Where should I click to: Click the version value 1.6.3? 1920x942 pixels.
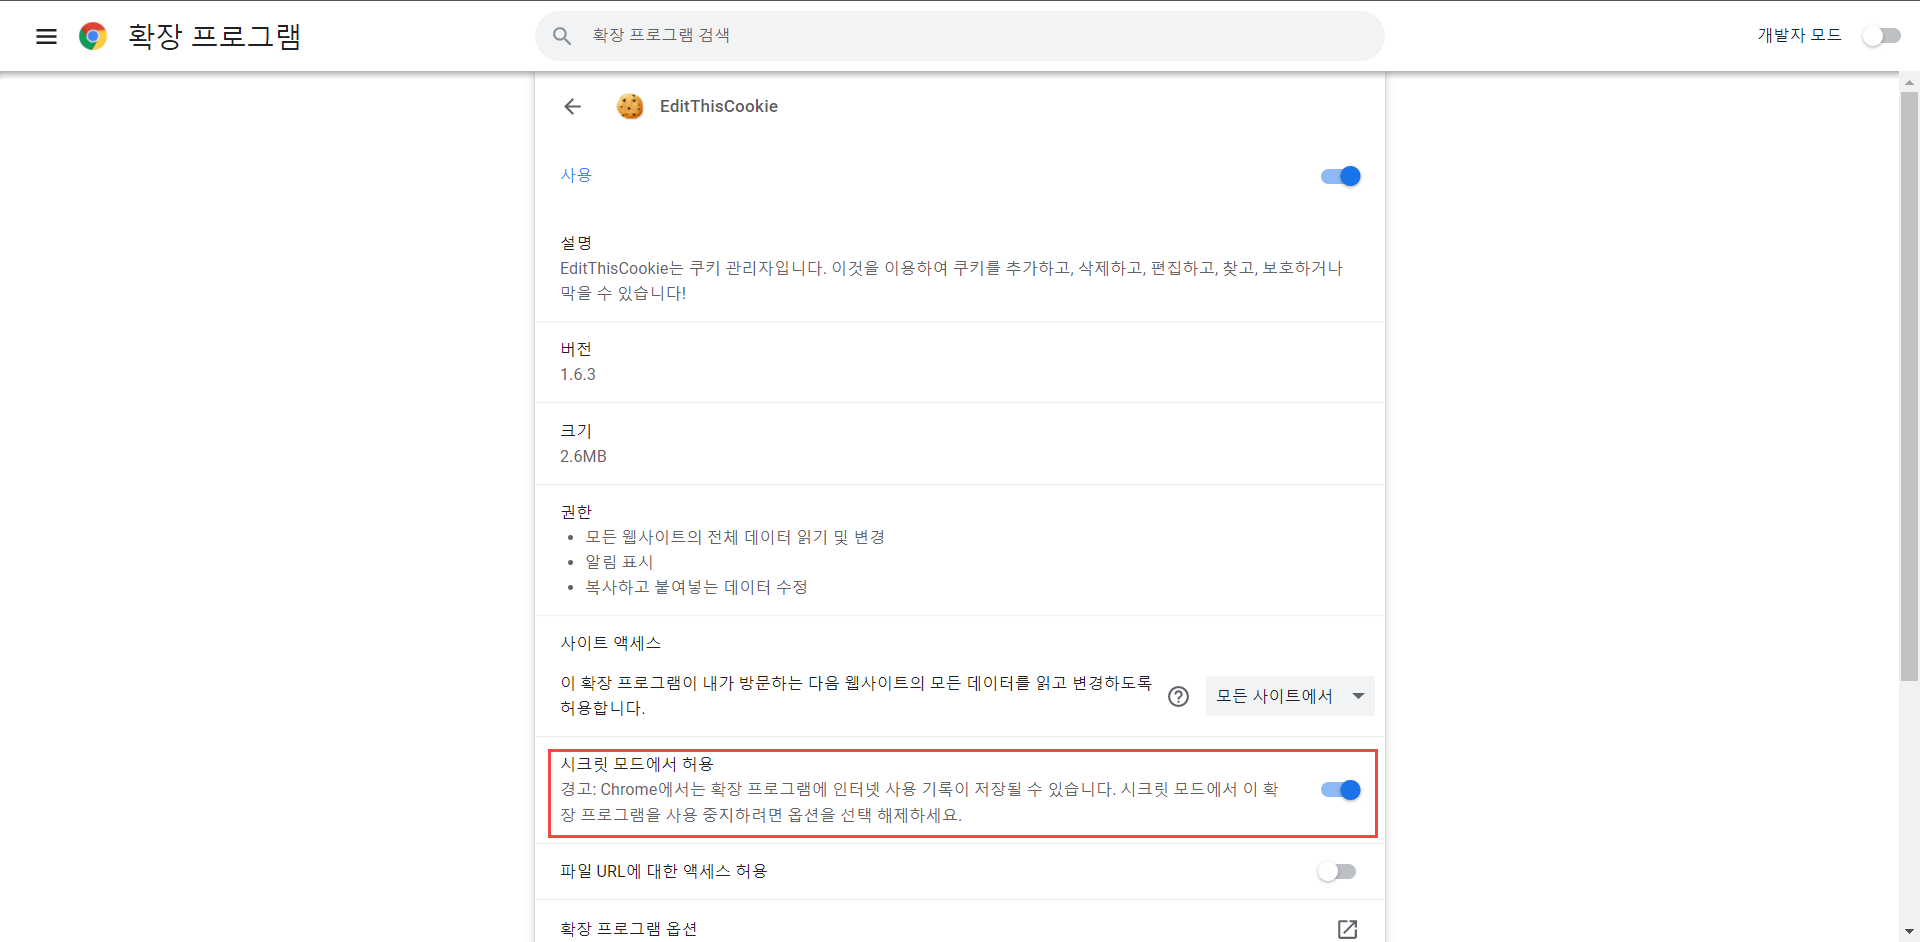click(578, 374)
